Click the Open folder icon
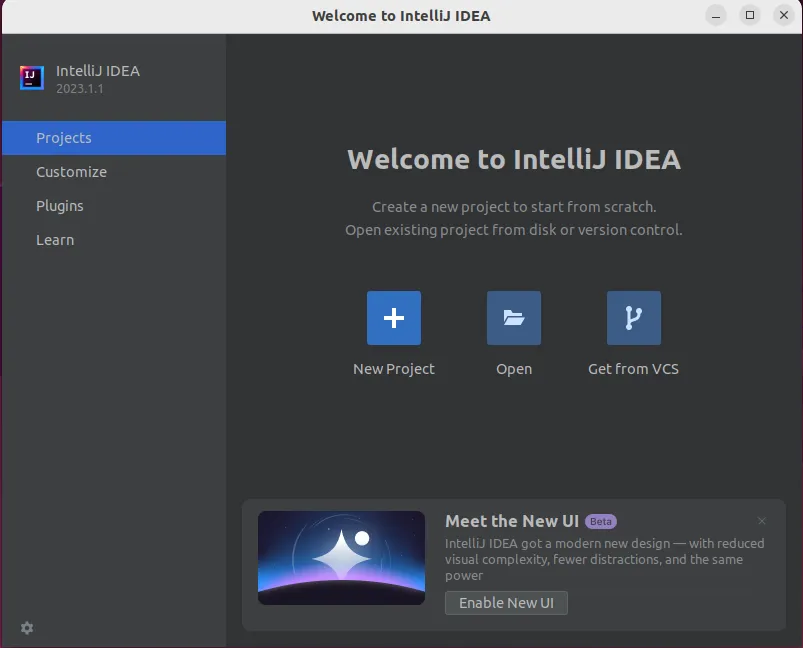The height and width of the screenshot is (648, 803). [x=514, y=318]
